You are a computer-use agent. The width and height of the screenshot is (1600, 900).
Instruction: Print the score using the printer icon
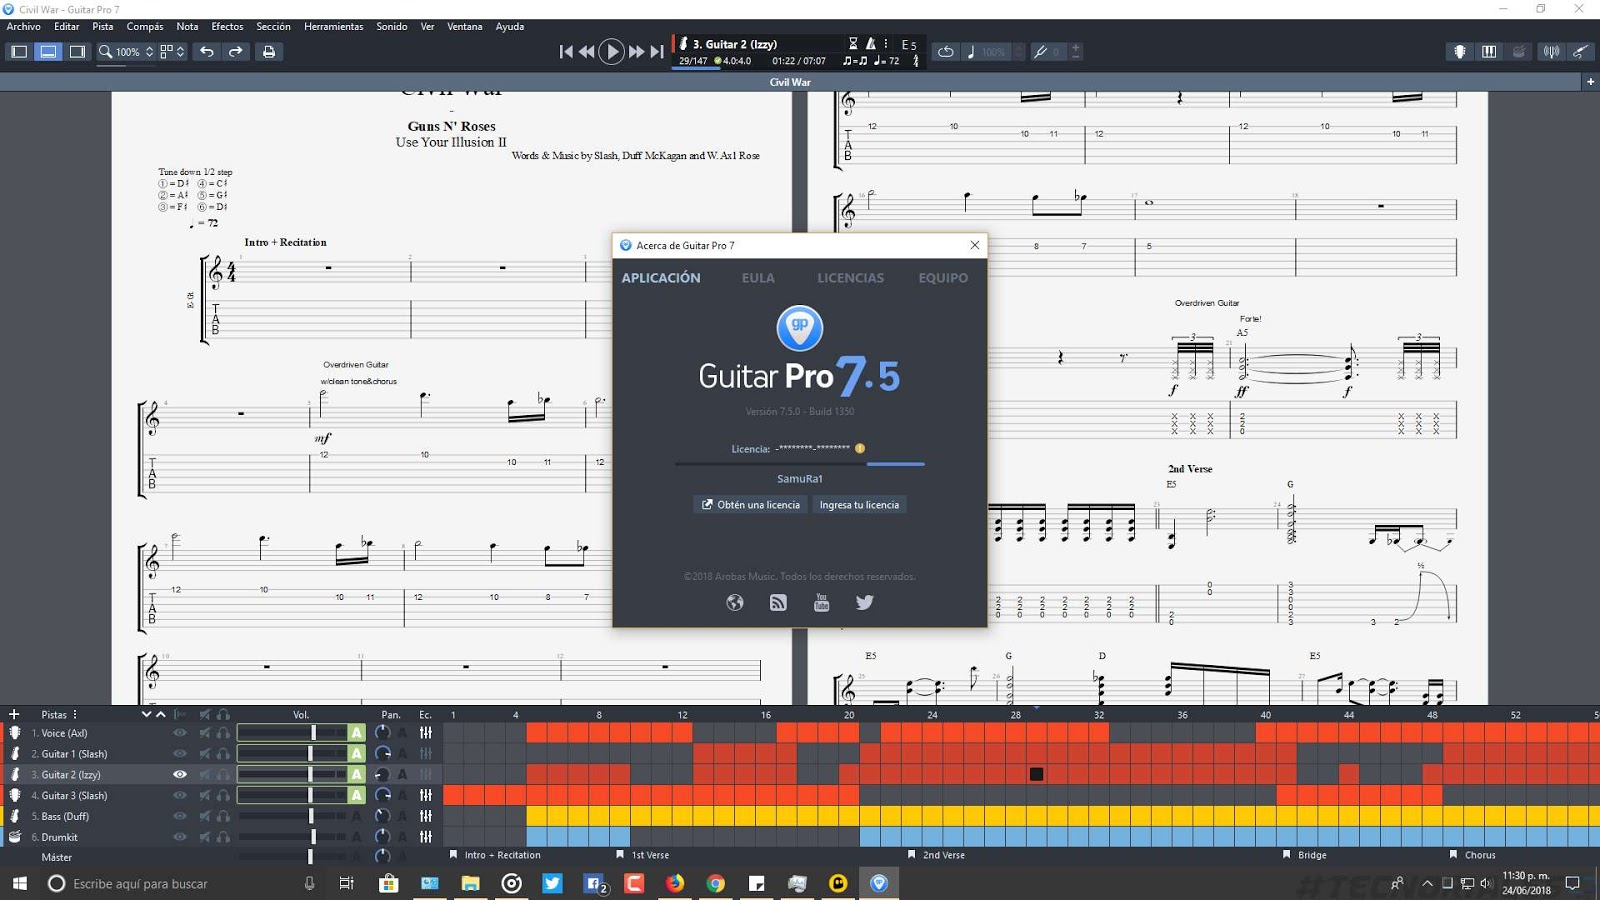click(268, 52)
